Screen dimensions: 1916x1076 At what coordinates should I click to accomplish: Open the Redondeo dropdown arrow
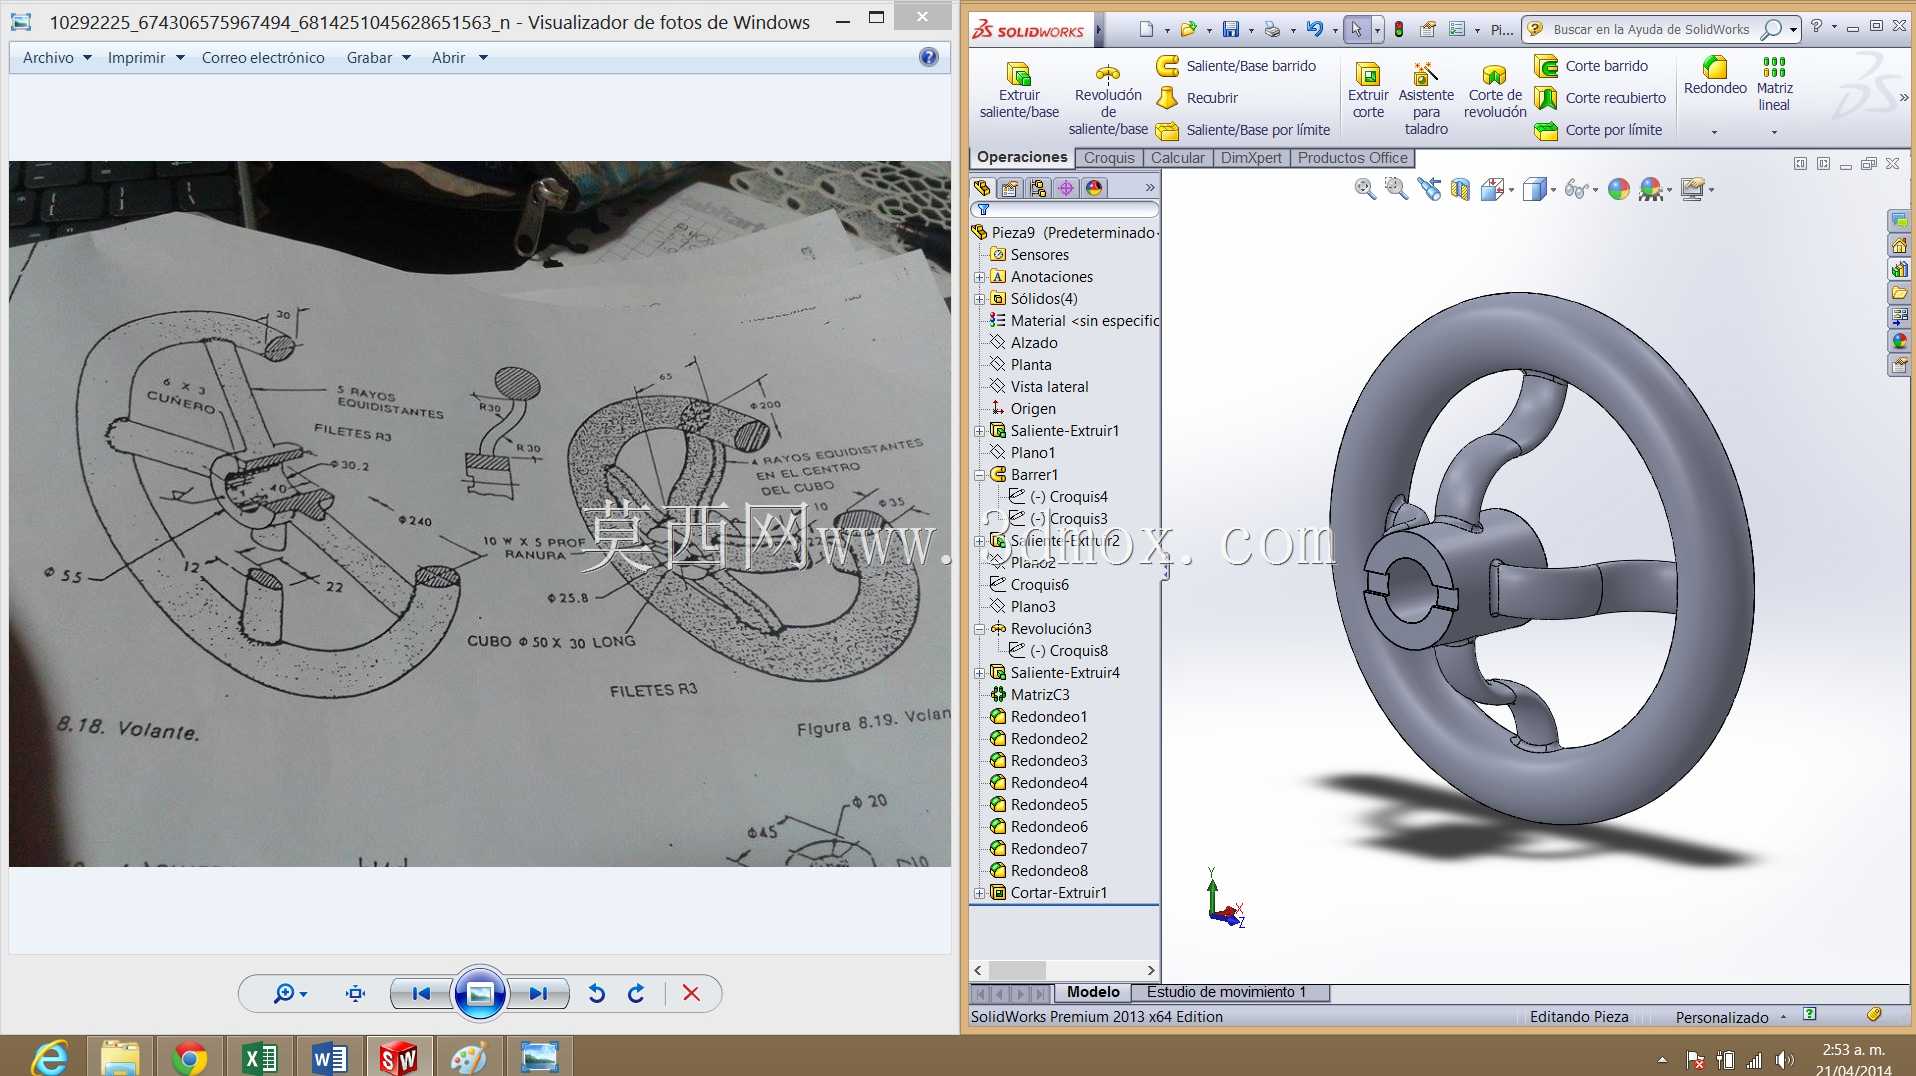pyautogui.click(x=1714, y=132)
